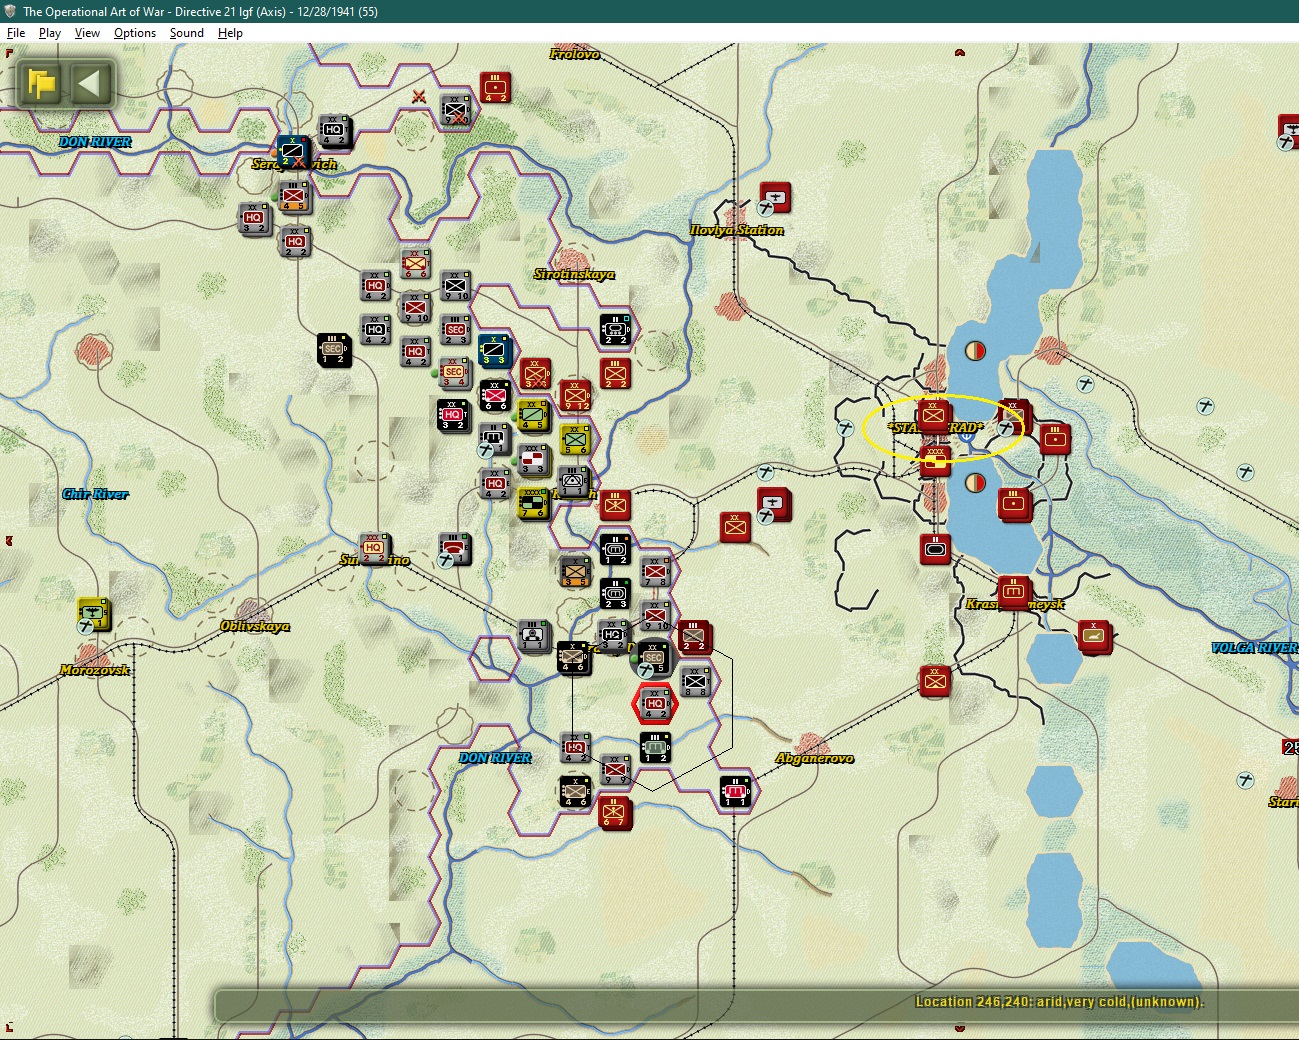The image size is (1299, 1040).
Task: Click the back arrow button
Action: (91, 84)
